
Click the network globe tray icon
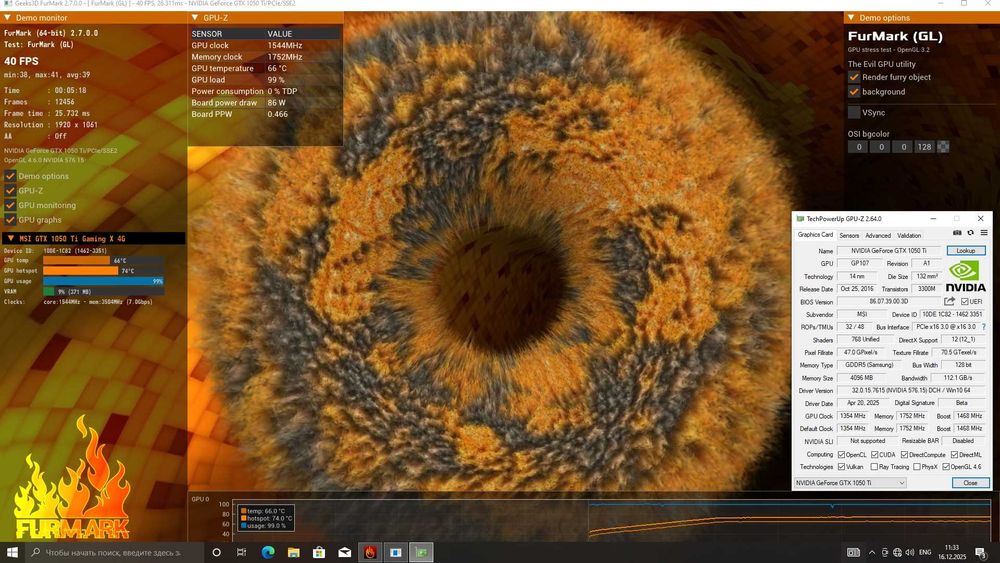tap(897, 552)
